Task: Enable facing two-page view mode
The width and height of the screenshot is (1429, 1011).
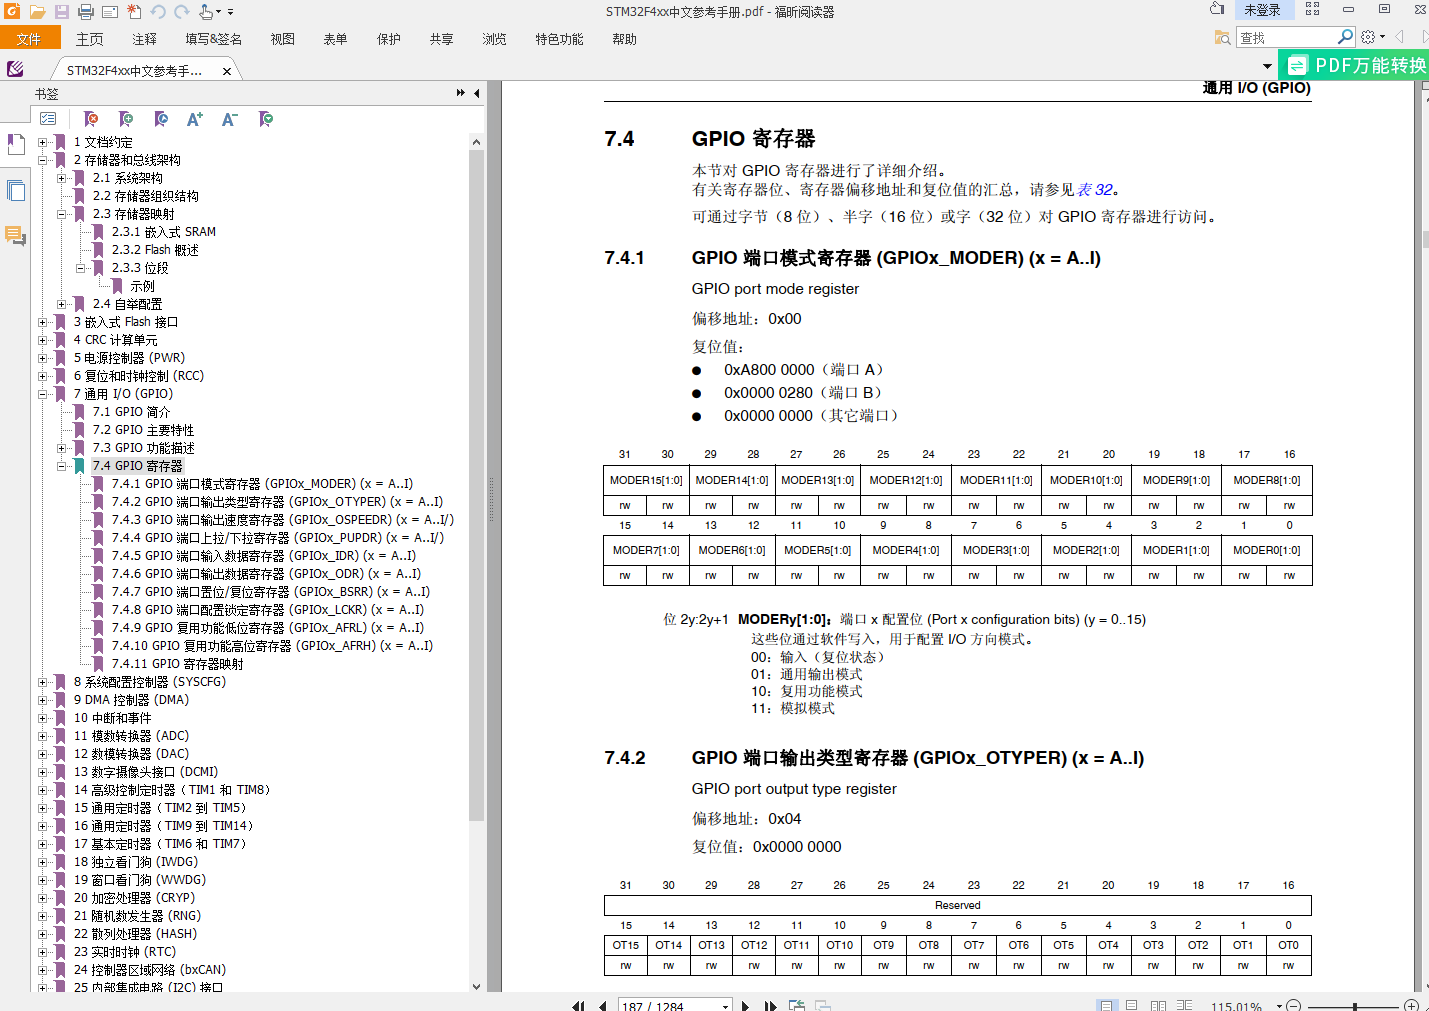Action: 1158,1006
